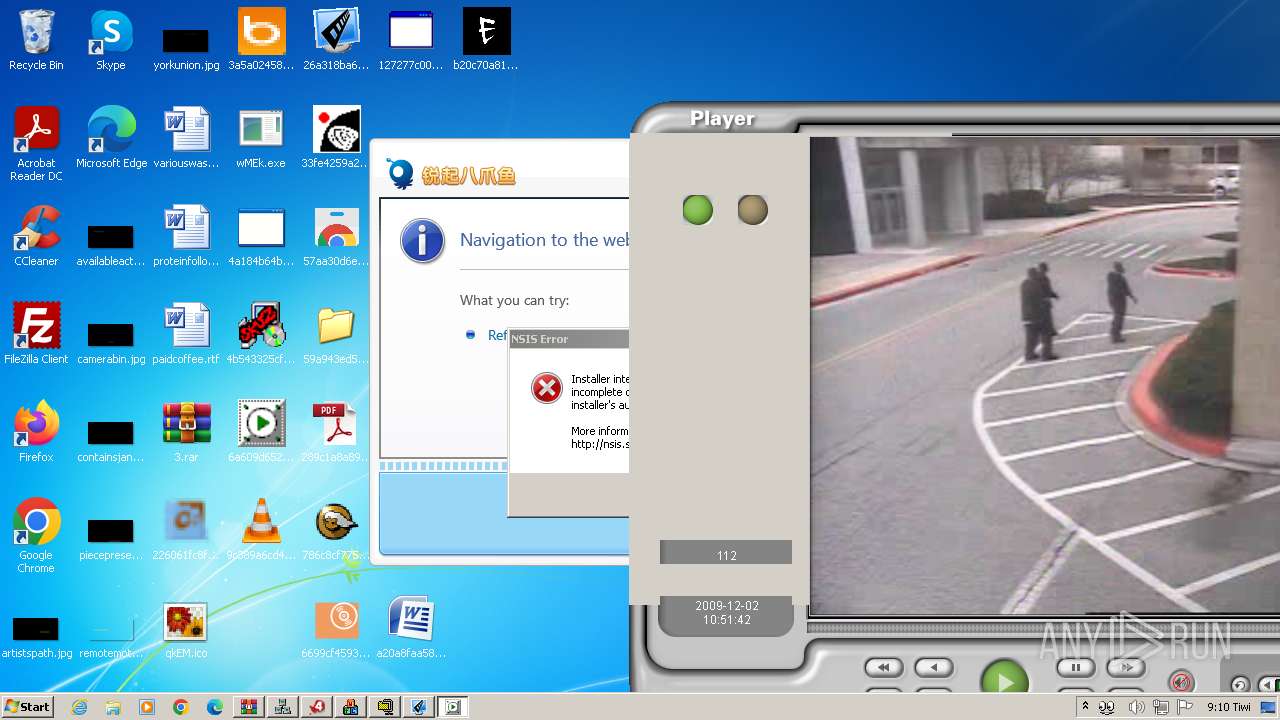Open Chrome from taskbar

tap(181, 707)
